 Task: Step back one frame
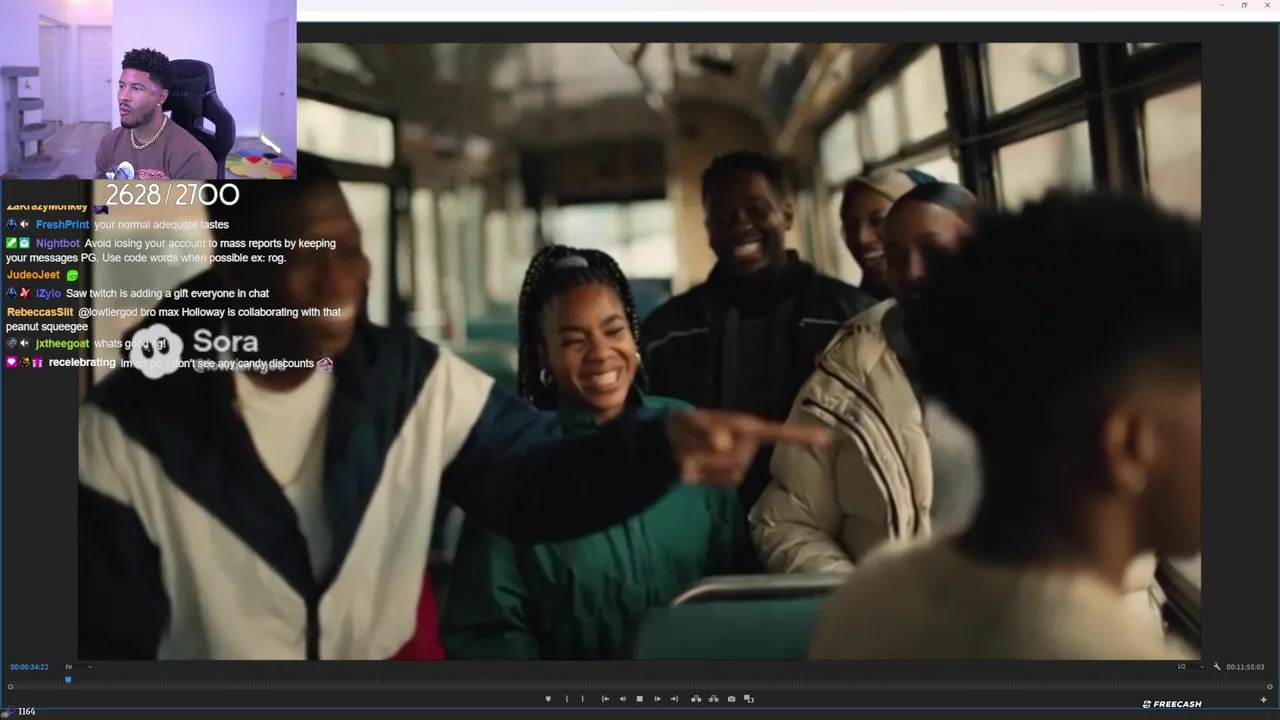(622, 699)
